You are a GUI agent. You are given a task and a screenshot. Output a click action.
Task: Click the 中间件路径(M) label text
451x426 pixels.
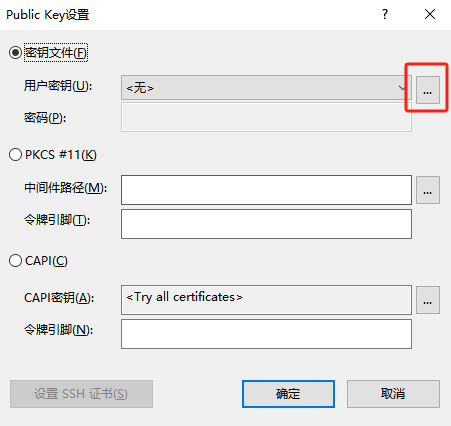pos(65,188)
